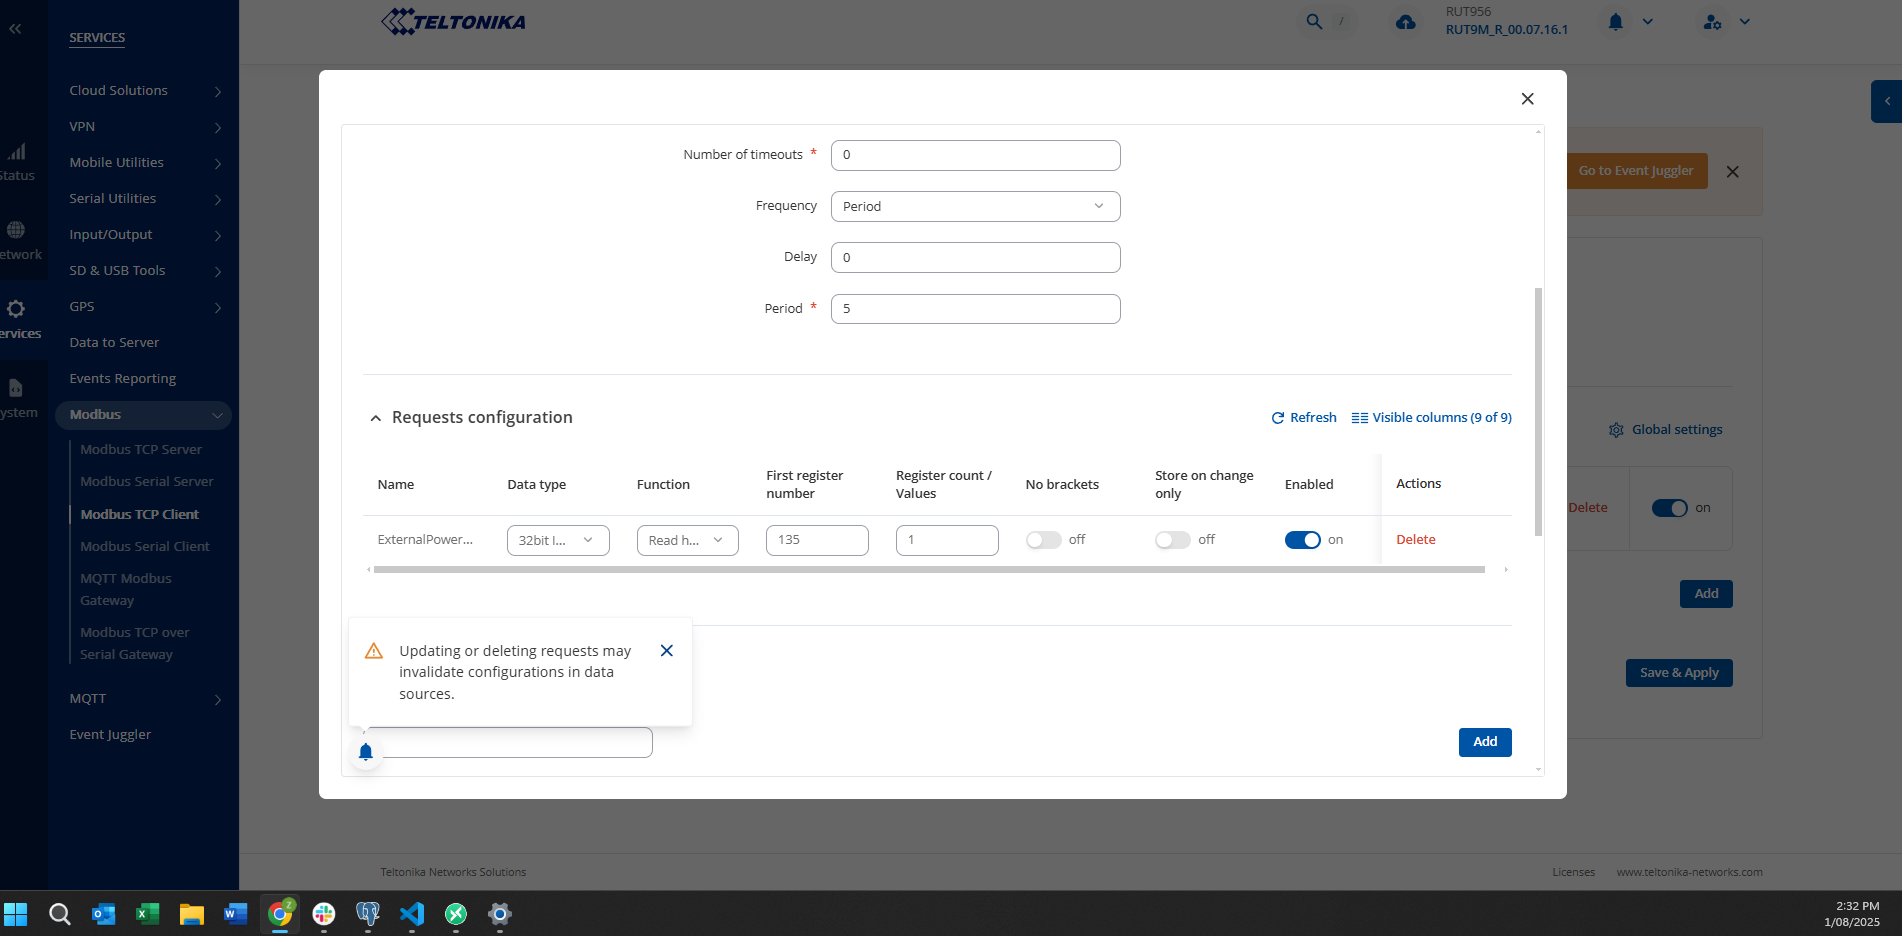This screenshot has width=1902, height=936.
Task: Open the user account icon menu
Action: coord(1713,21)
